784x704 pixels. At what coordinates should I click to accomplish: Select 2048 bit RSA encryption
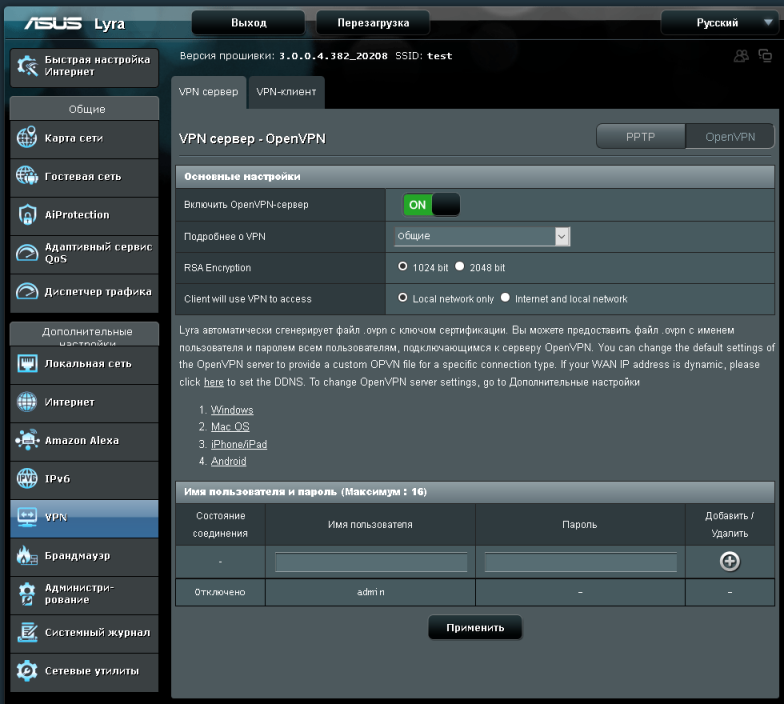pyautogui.click(x=460, y=266)
